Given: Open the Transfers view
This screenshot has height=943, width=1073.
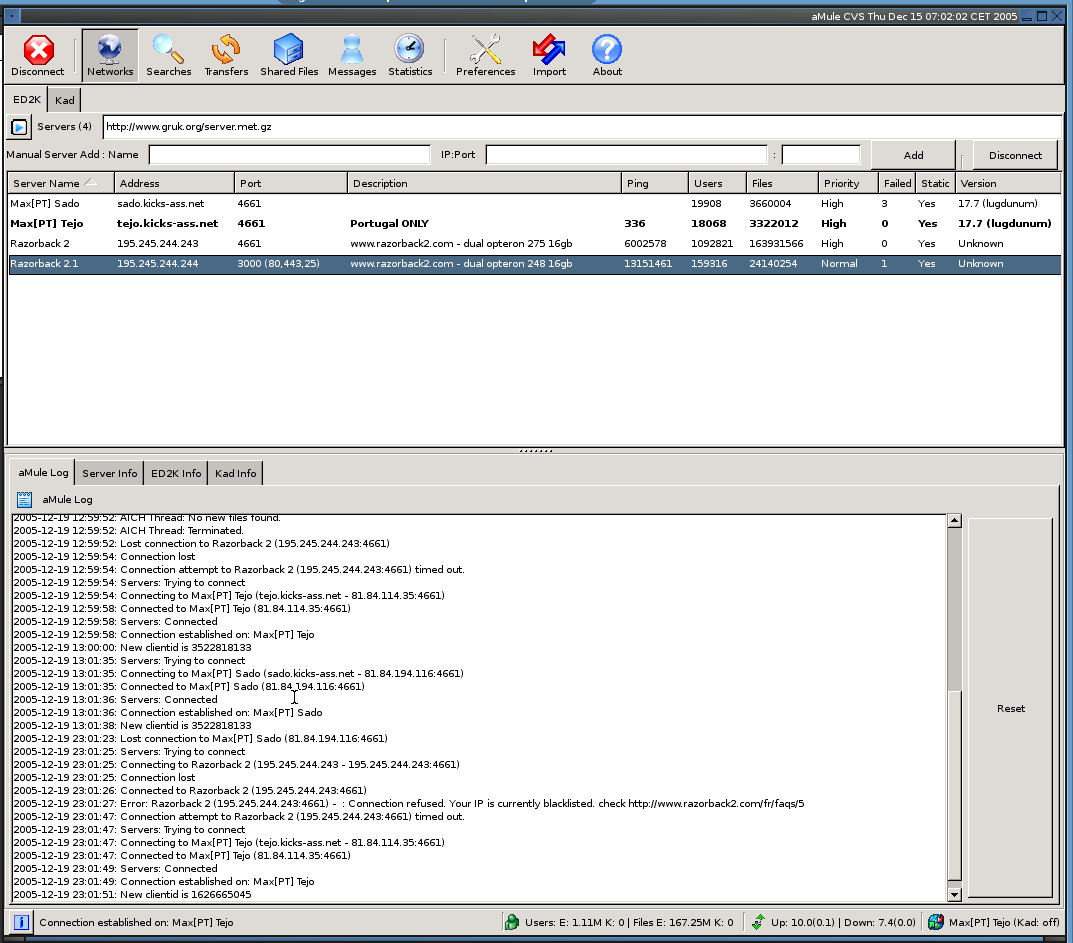Looking at the screenshot, I should (x=226, y=55).
